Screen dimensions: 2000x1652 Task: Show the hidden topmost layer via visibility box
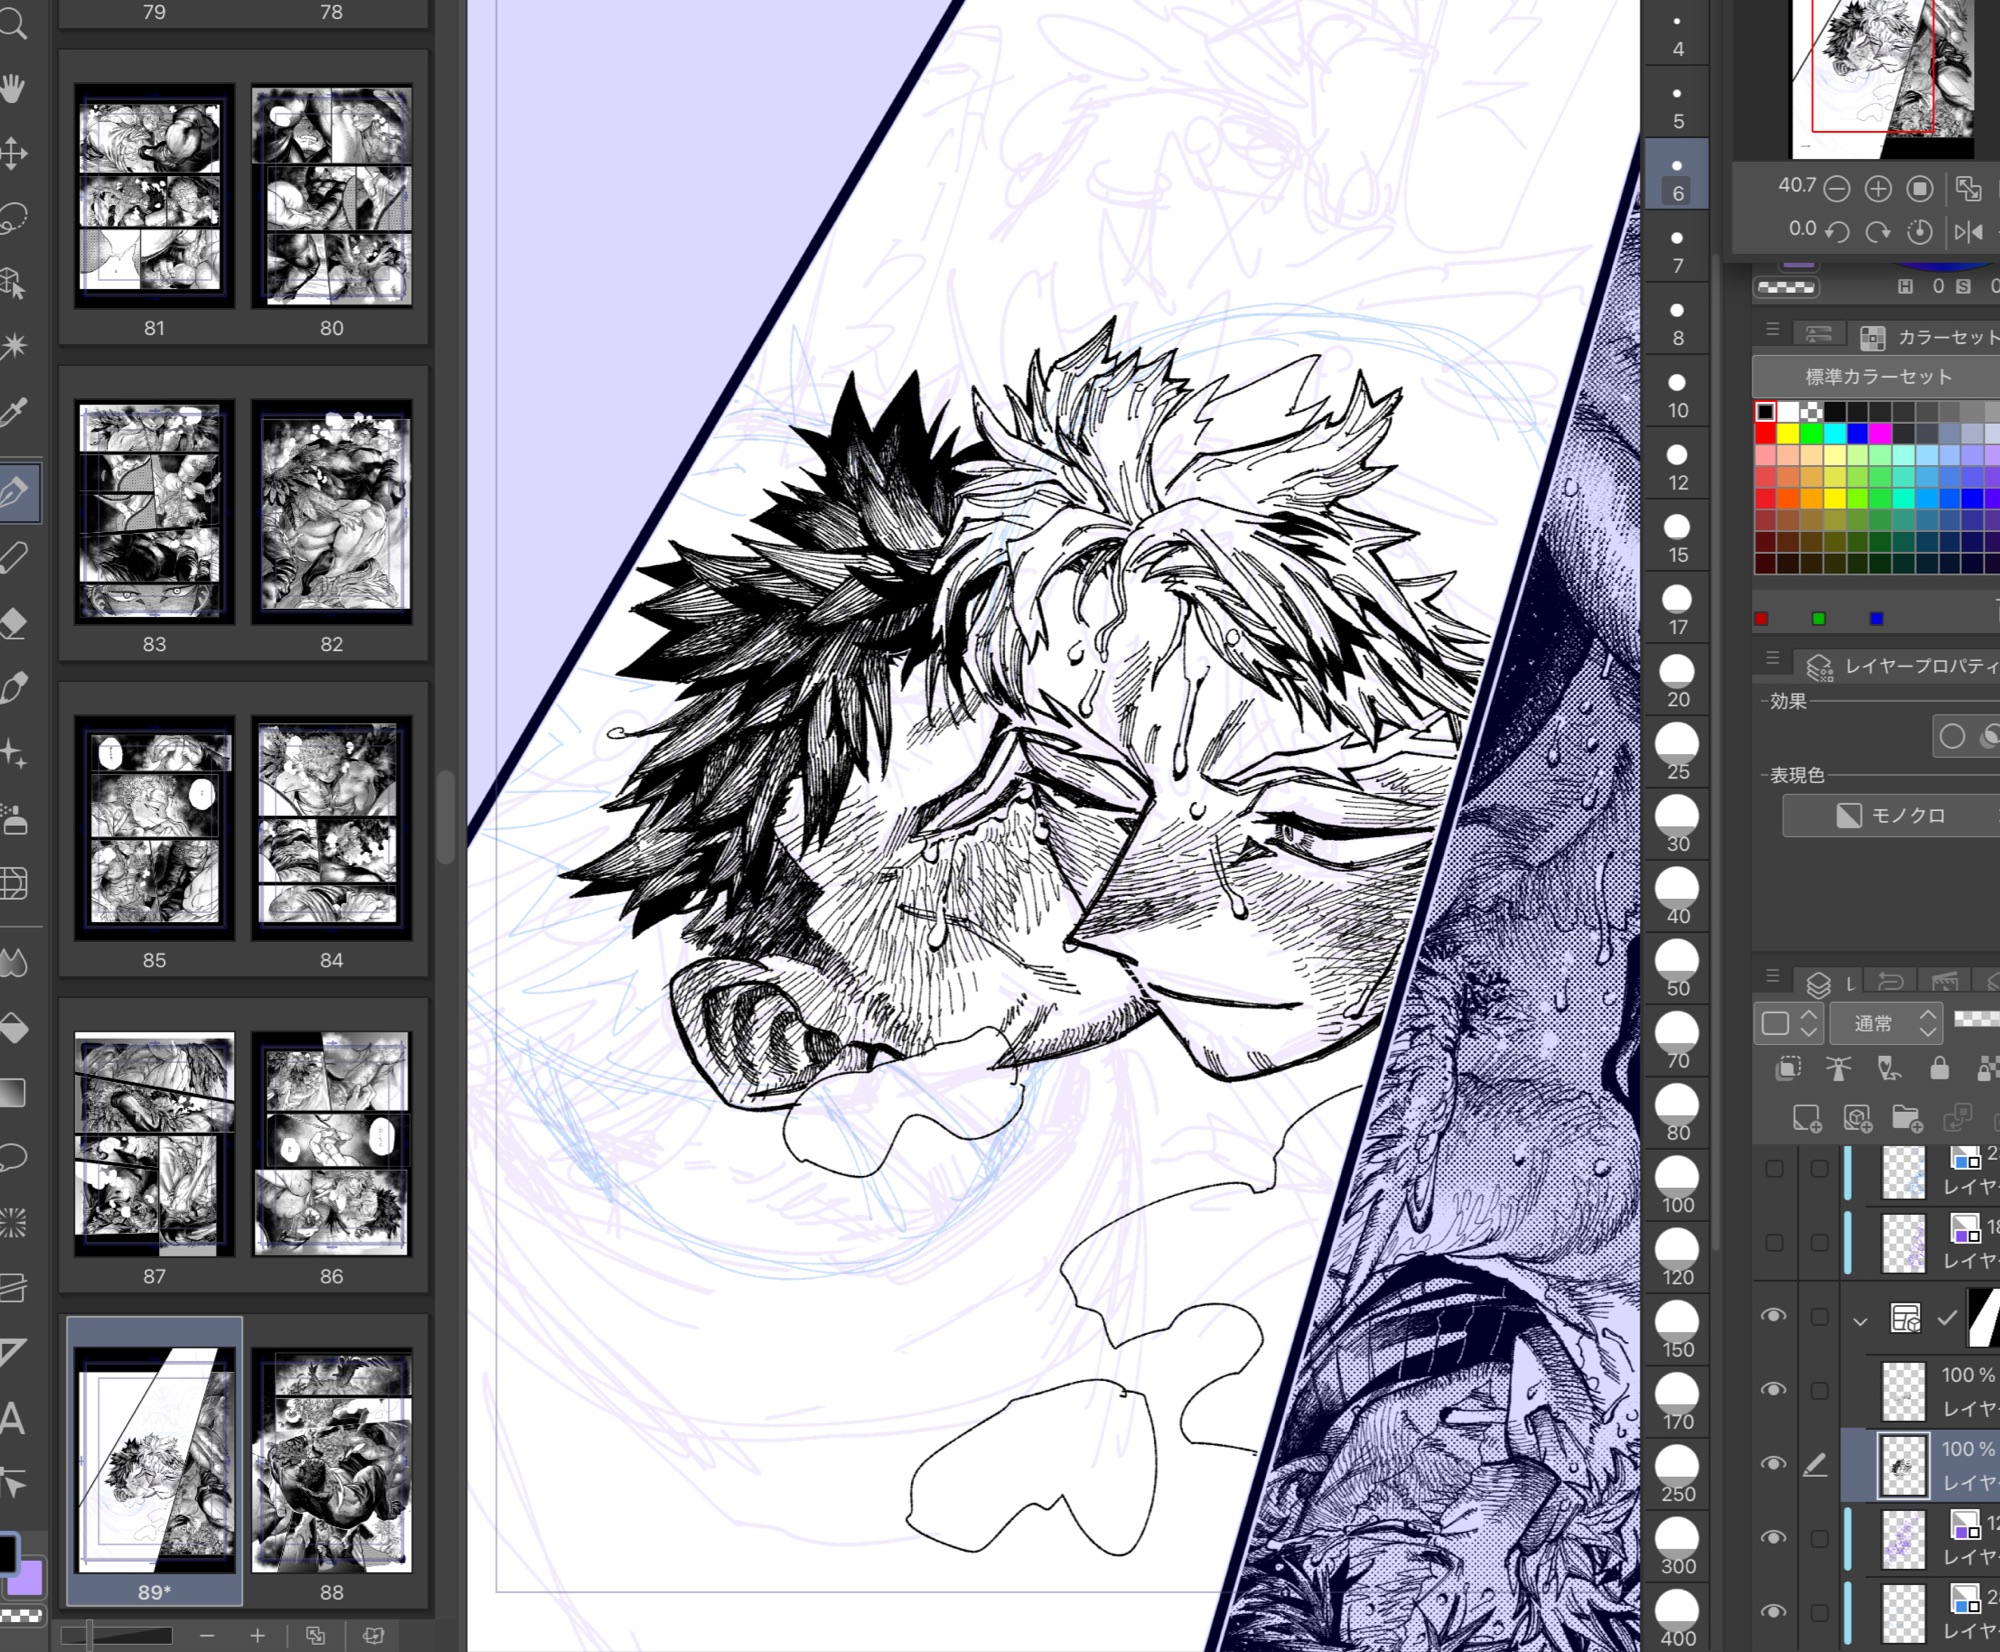click(1774, 1168)
